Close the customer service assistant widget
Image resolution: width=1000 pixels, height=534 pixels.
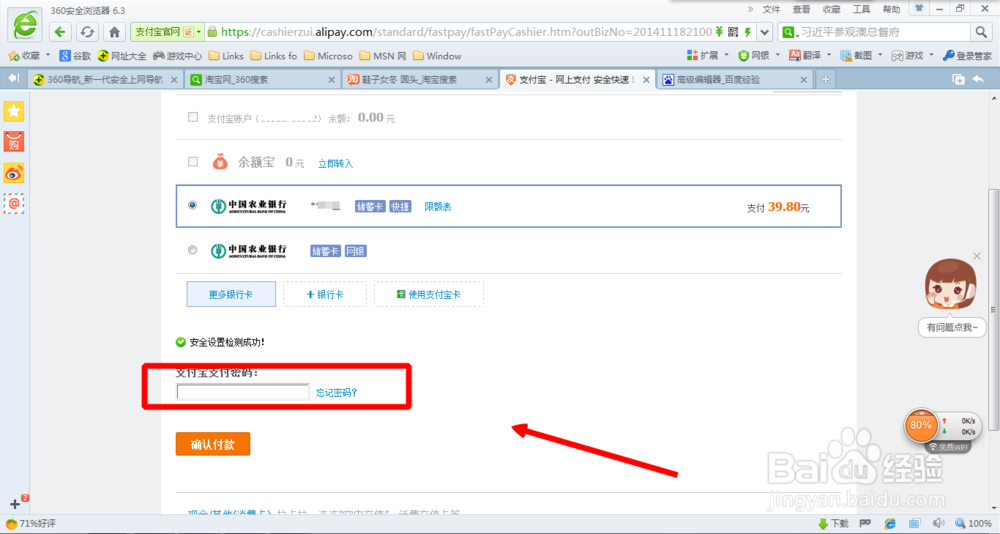[x=976, y=256]
